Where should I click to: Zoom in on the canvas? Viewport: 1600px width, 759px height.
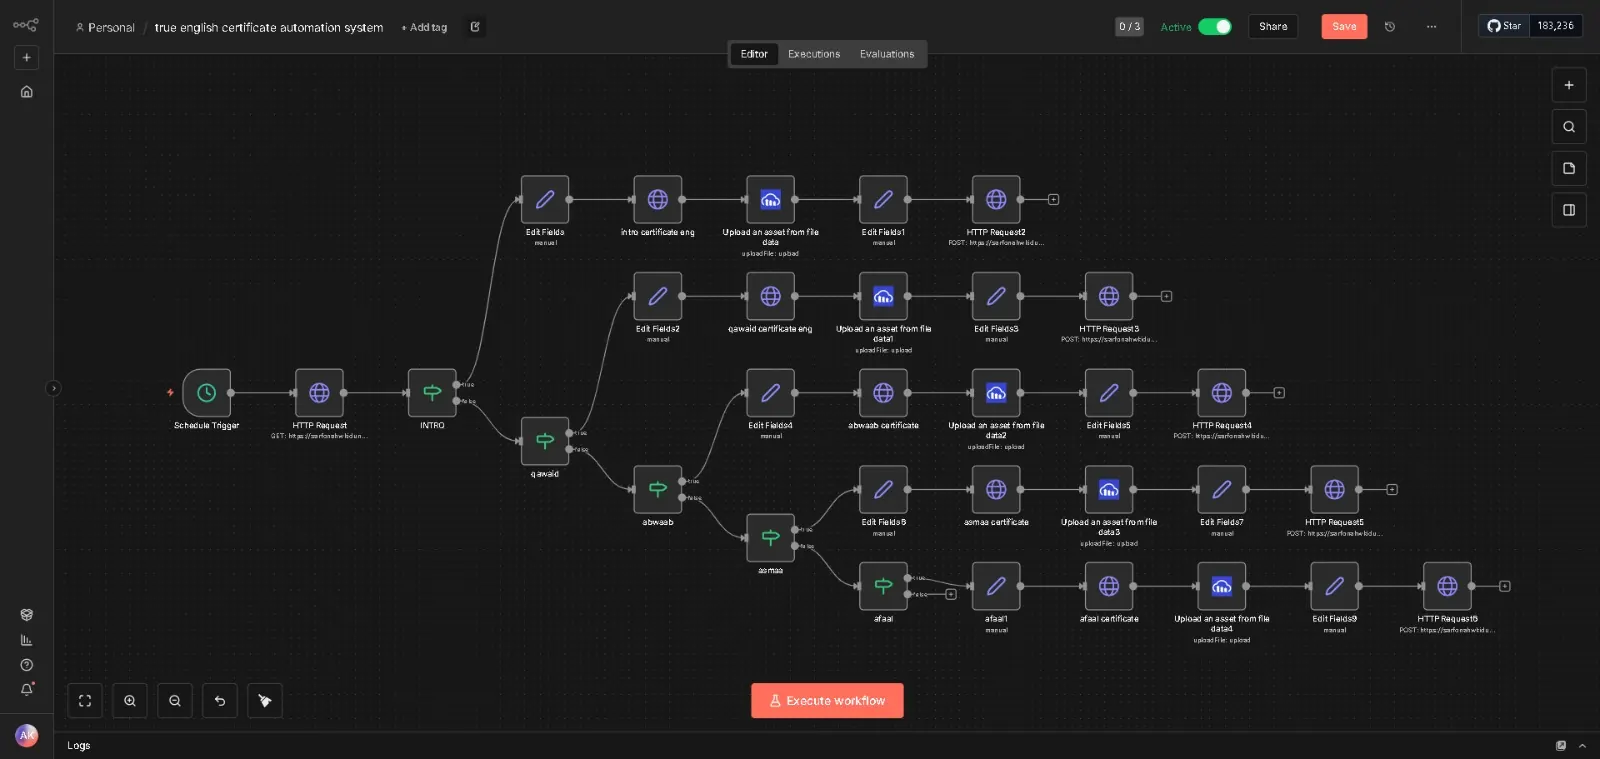coord(130,701)
